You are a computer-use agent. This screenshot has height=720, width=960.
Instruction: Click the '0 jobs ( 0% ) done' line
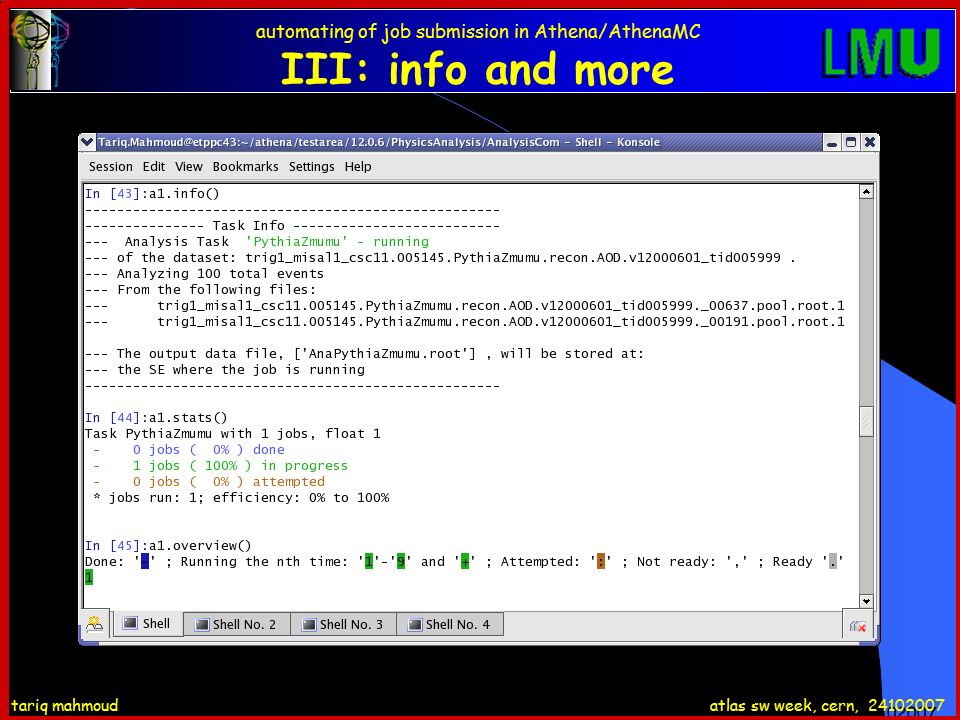pyautogui.click(x=189, y=449)
